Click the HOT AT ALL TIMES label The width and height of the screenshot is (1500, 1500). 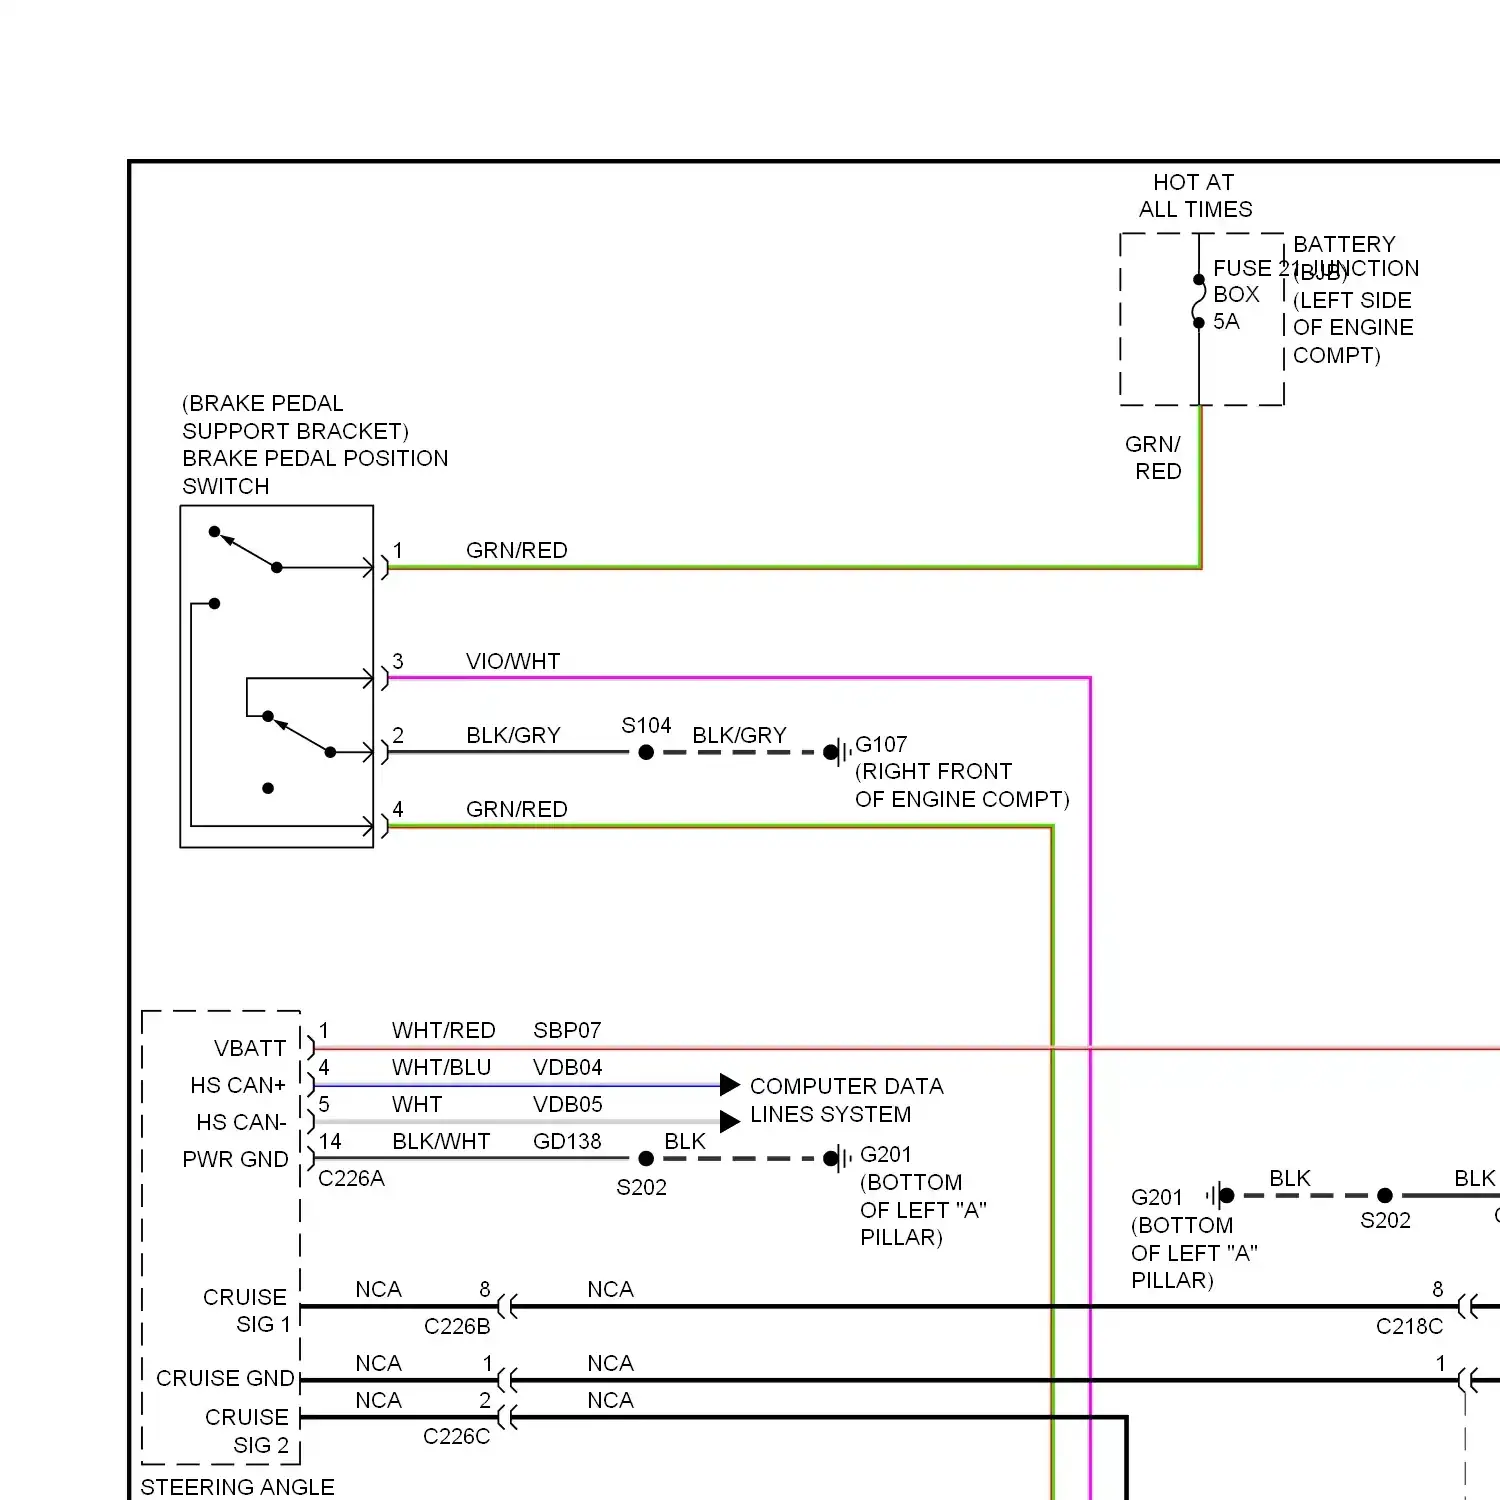[1195, 196]
